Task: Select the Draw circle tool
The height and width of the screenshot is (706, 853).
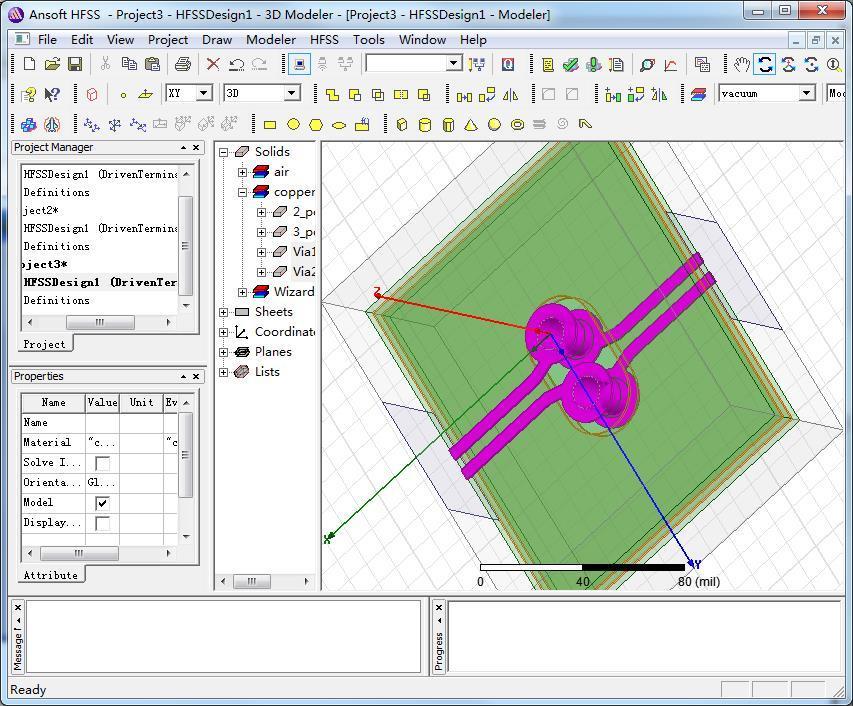Action: pyautogui.click(x=293, y=125)
